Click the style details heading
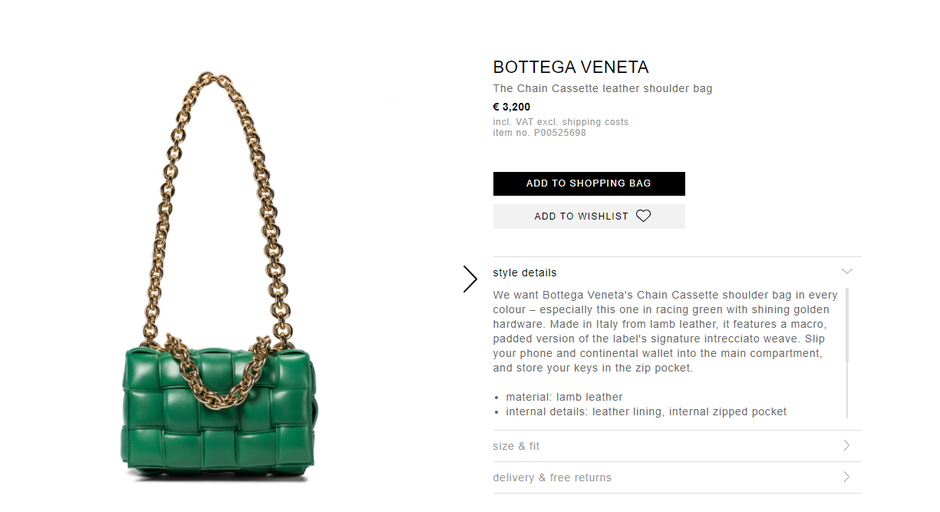This screenshot has height=512, width=940. (x=525, y=273)
